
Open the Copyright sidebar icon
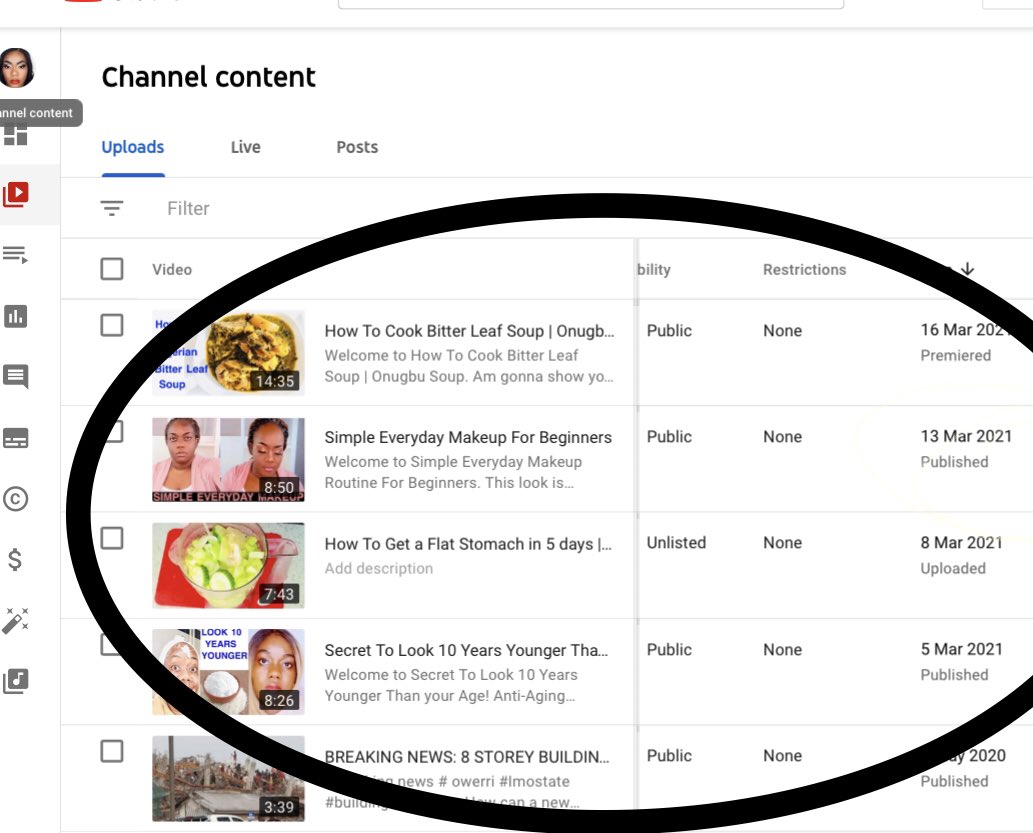pyautogui.click(x=15, y=499)
